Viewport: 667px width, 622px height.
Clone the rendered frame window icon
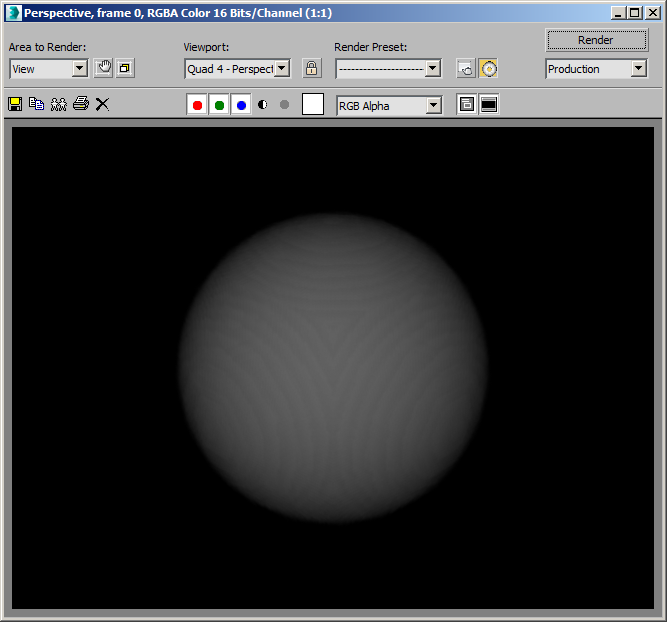(59, 104)
